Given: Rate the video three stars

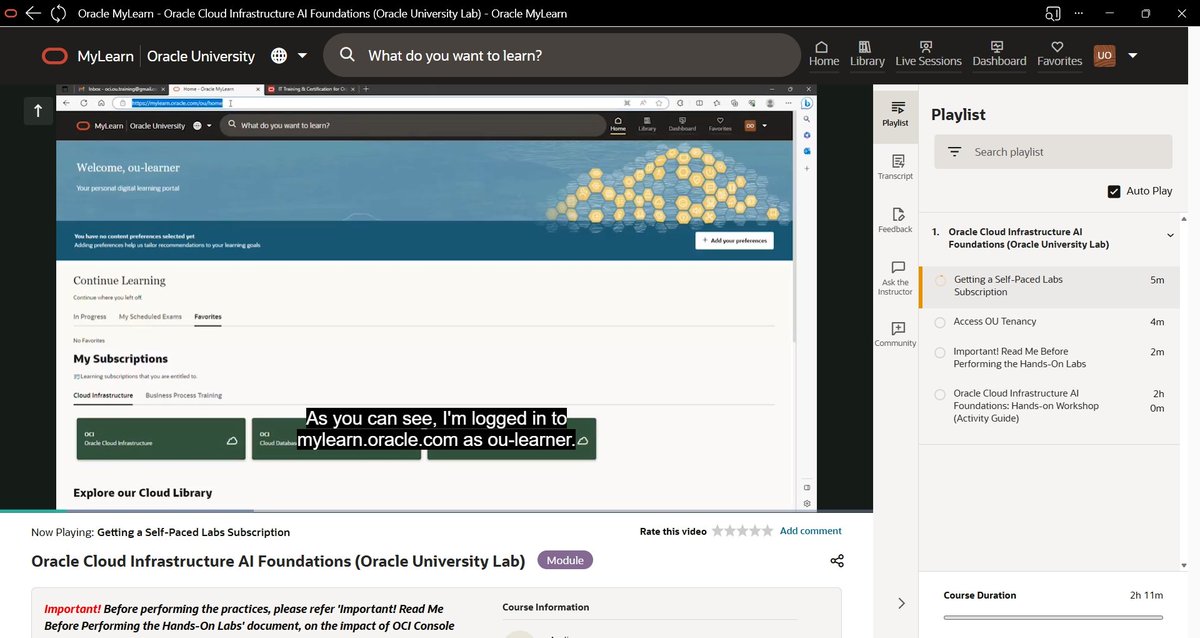Looking at the screenshot, I should (743, 531).
